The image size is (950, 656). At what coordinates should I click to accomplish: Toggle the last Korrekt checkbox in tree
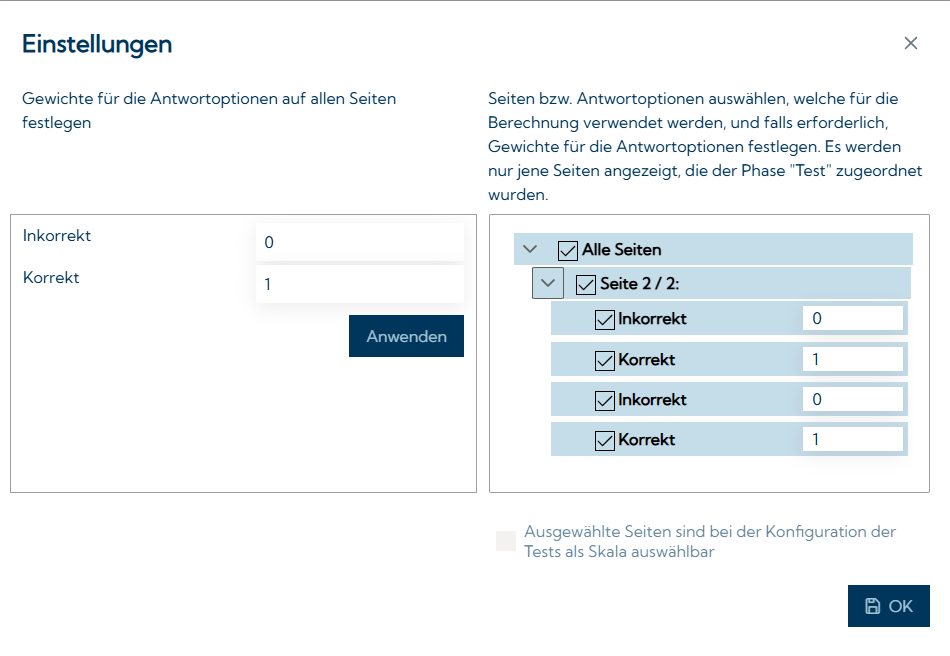point(604,440)
